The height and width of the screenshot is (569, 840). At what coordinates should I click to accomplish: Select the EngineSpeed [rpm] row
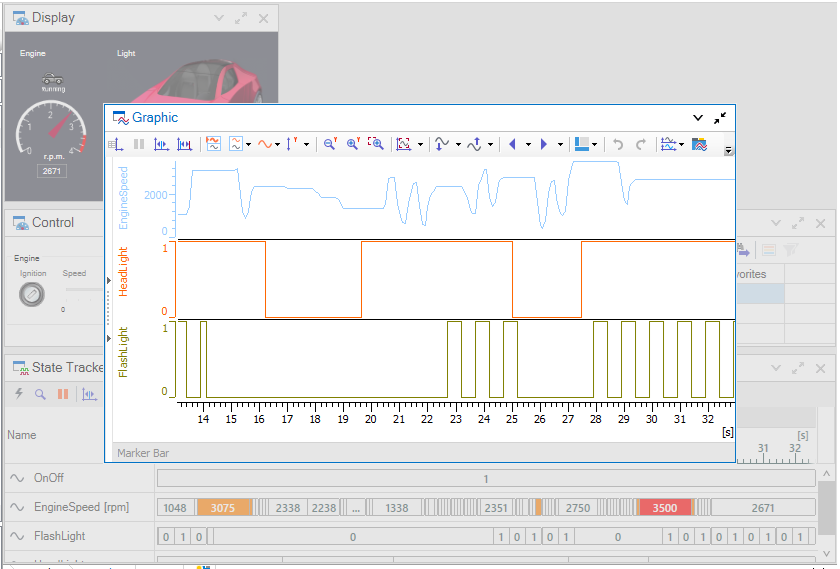(x=411, y=507)
